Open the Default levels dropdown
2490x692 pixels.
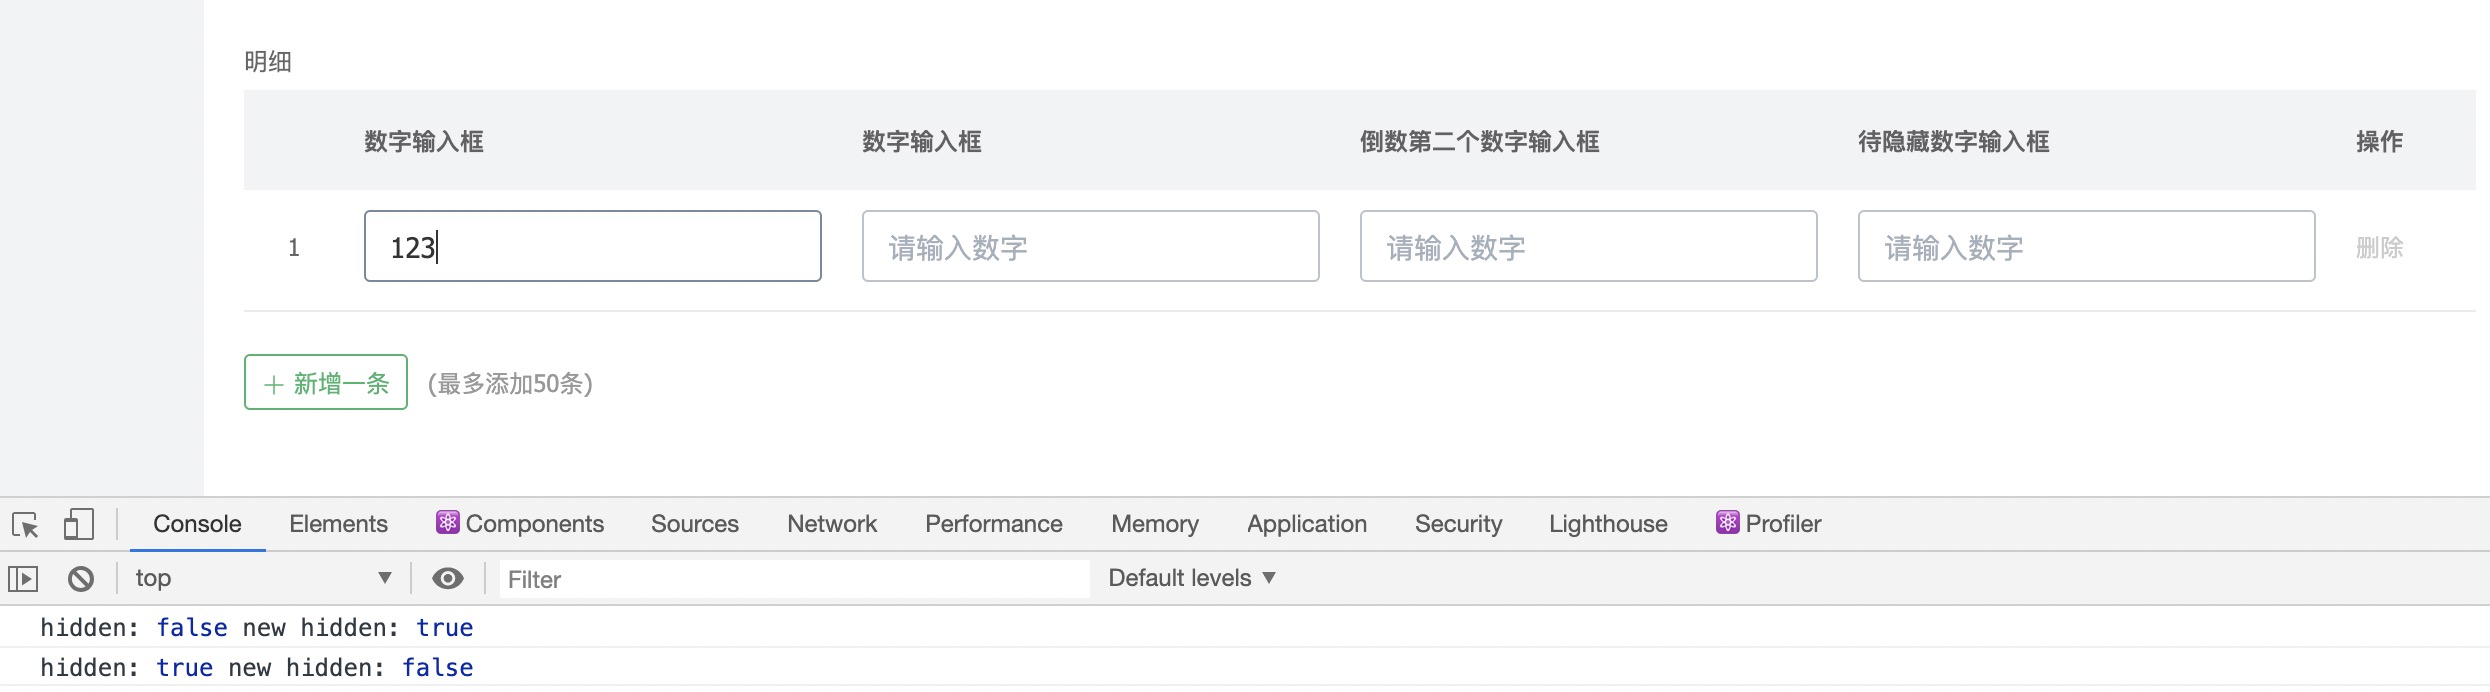(x=1192, y=578)
